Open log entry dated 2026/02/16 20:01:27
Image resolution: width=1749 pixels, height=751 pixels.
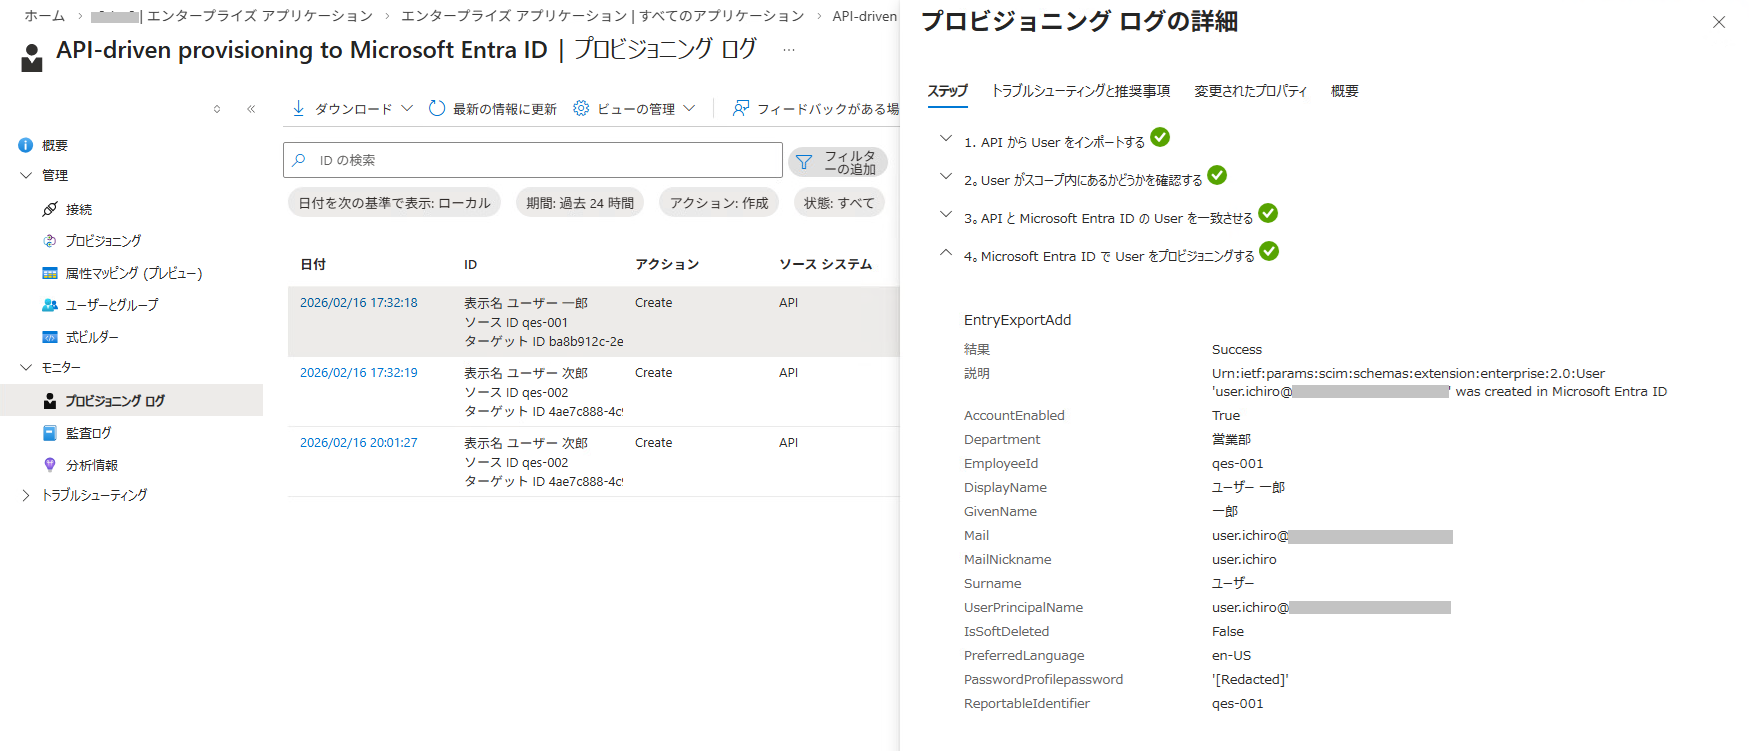click(359, 443)
